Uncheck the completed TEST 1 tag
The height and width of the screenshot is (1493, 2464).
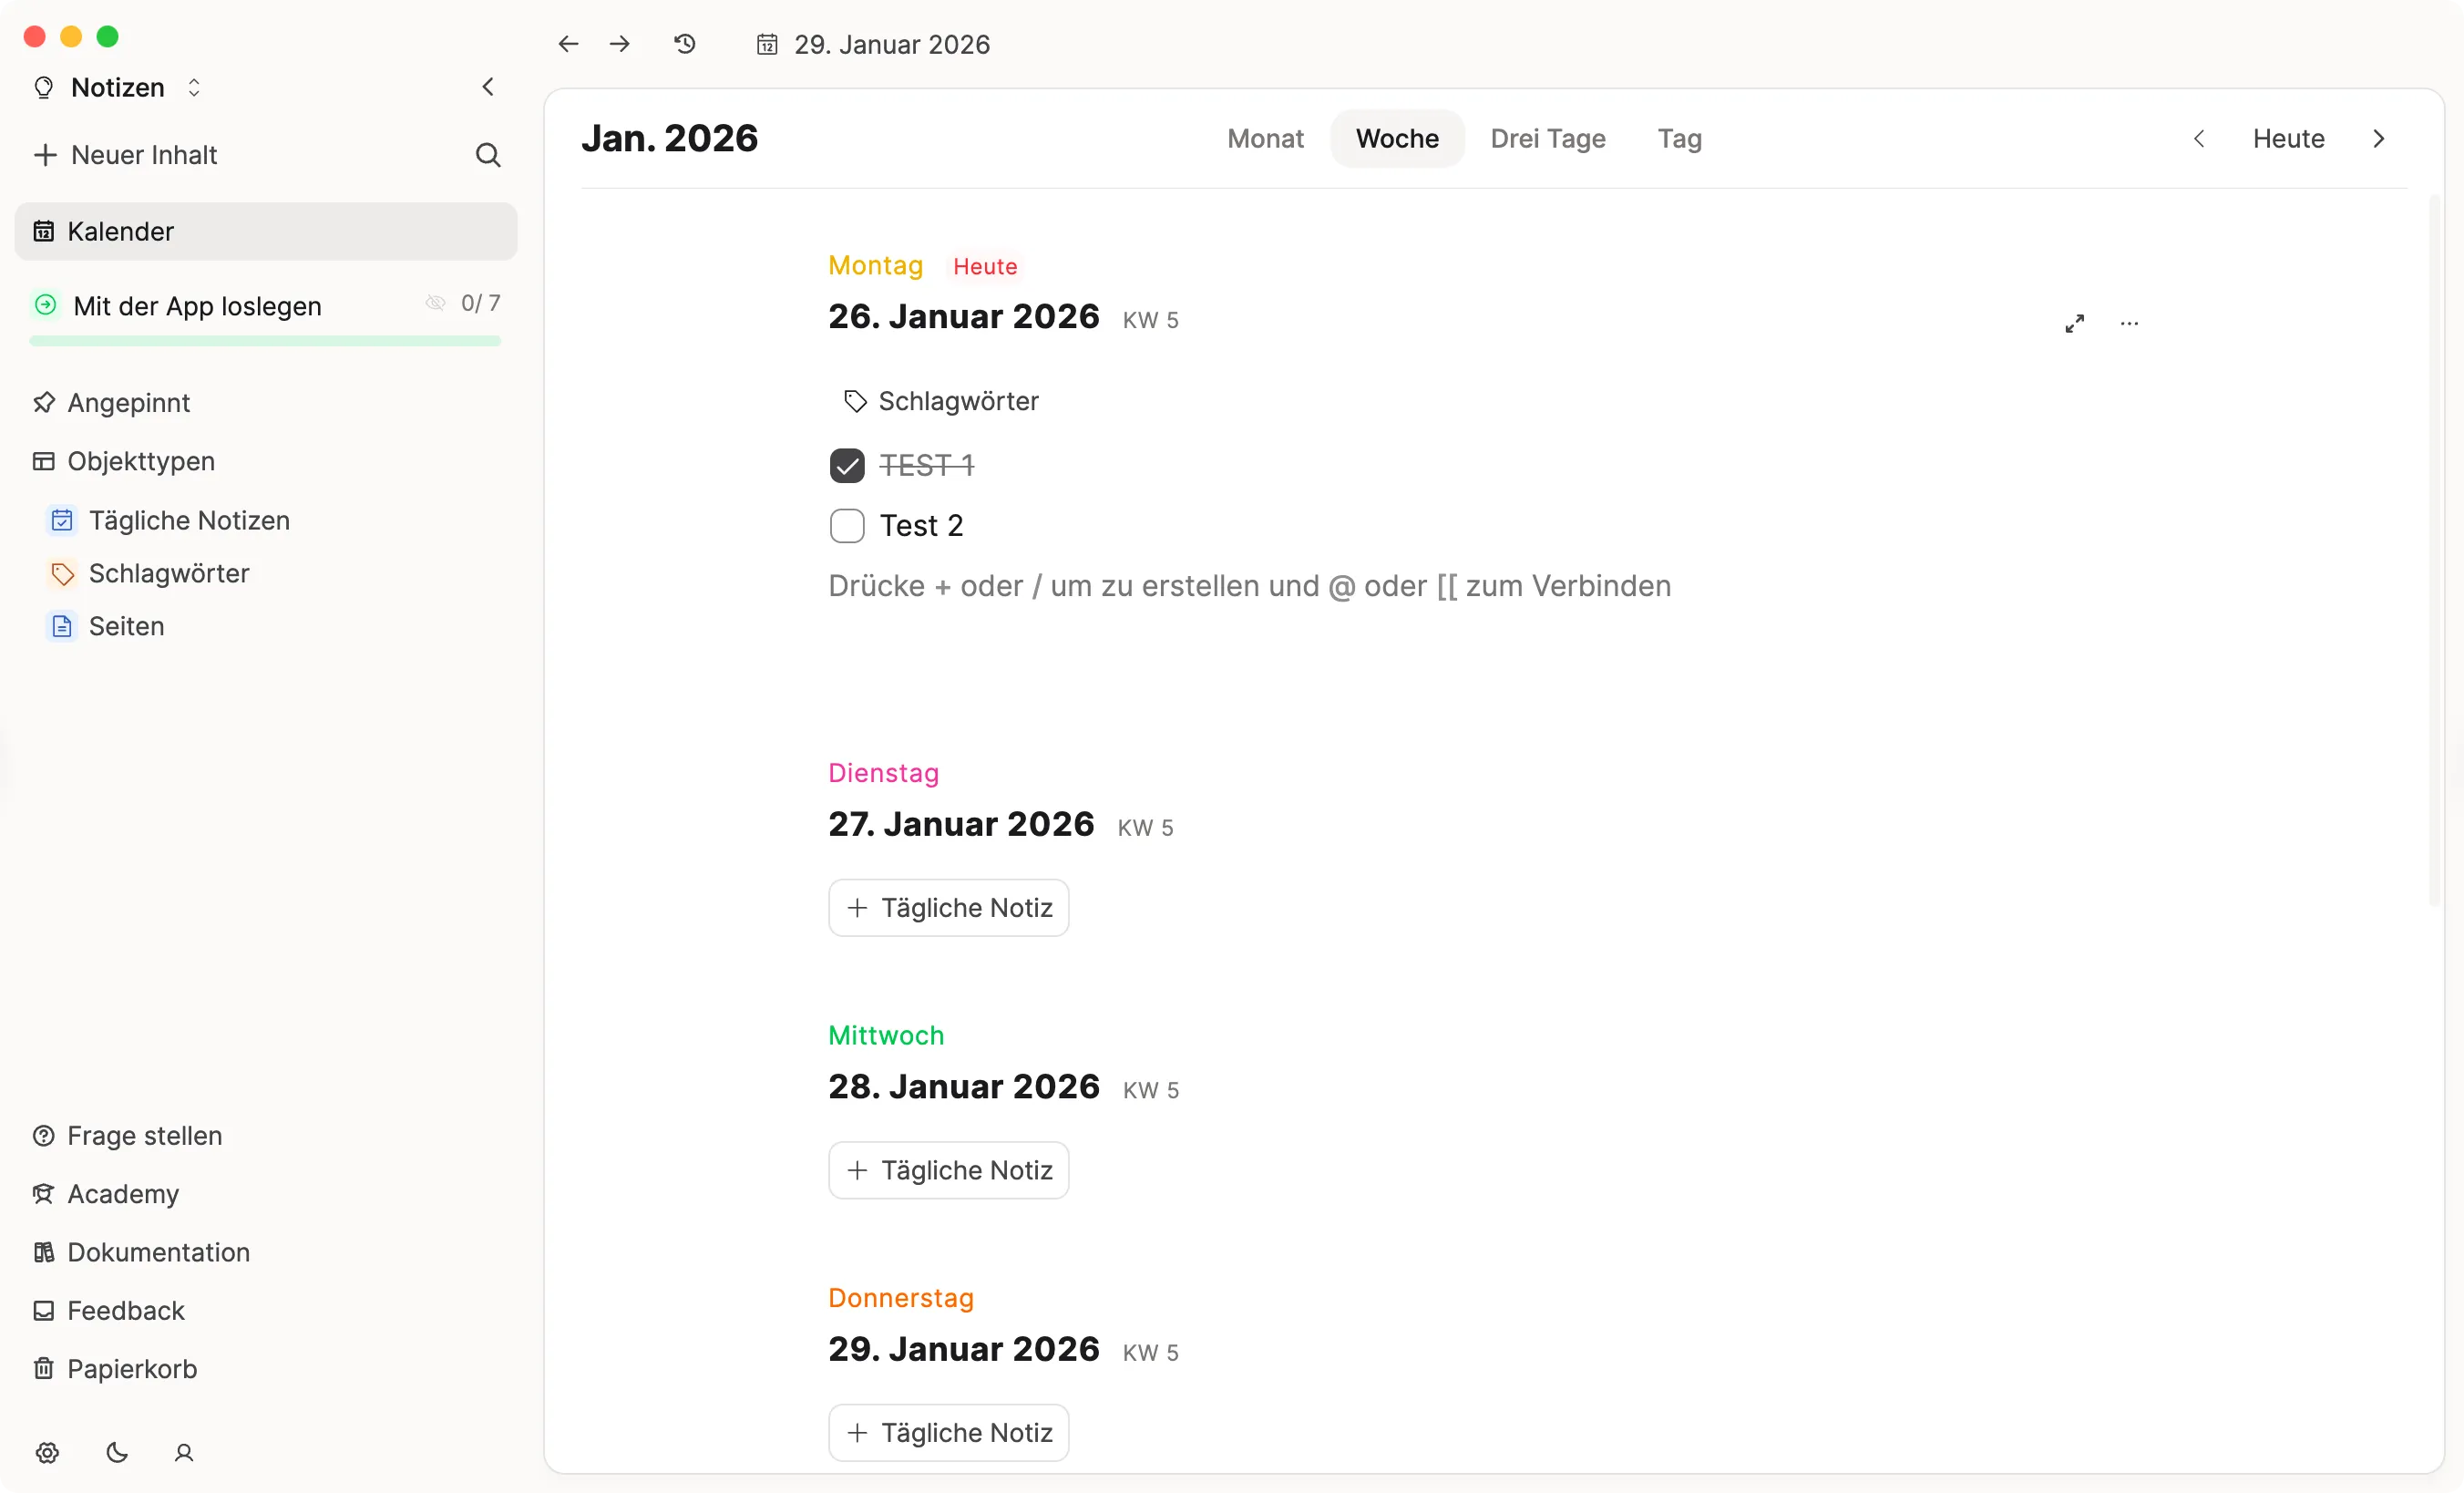coord(847,465)
